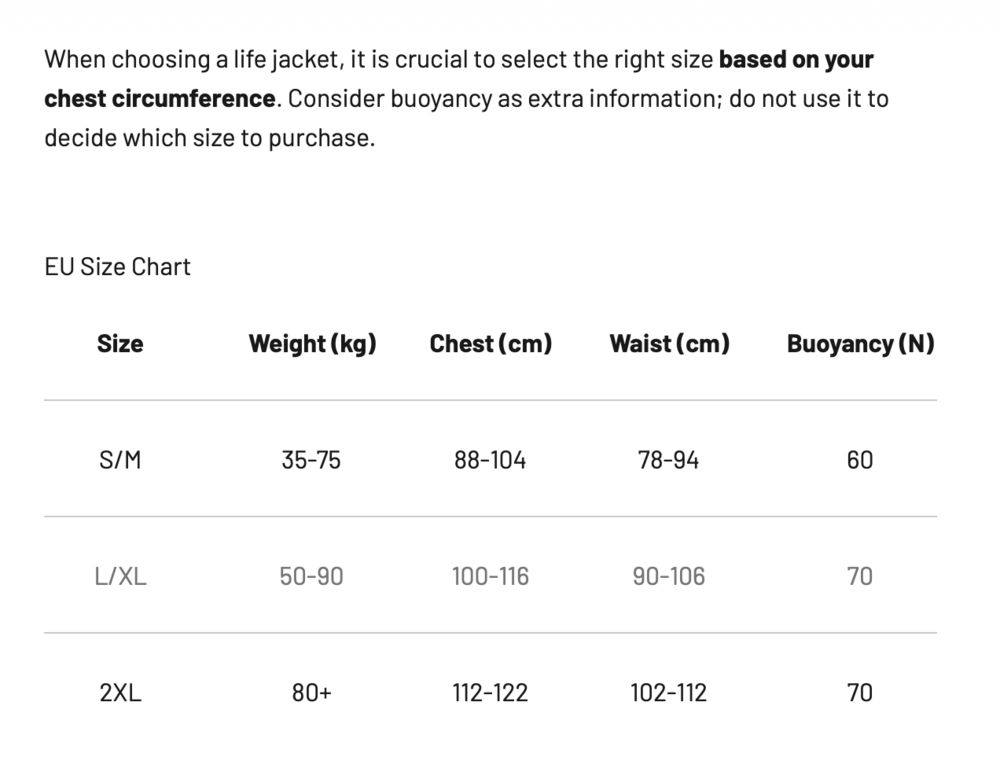This screenshot has height=772, width=1000.
Task: Select the 2XL size cell
Action: click(x=120, y=692)
